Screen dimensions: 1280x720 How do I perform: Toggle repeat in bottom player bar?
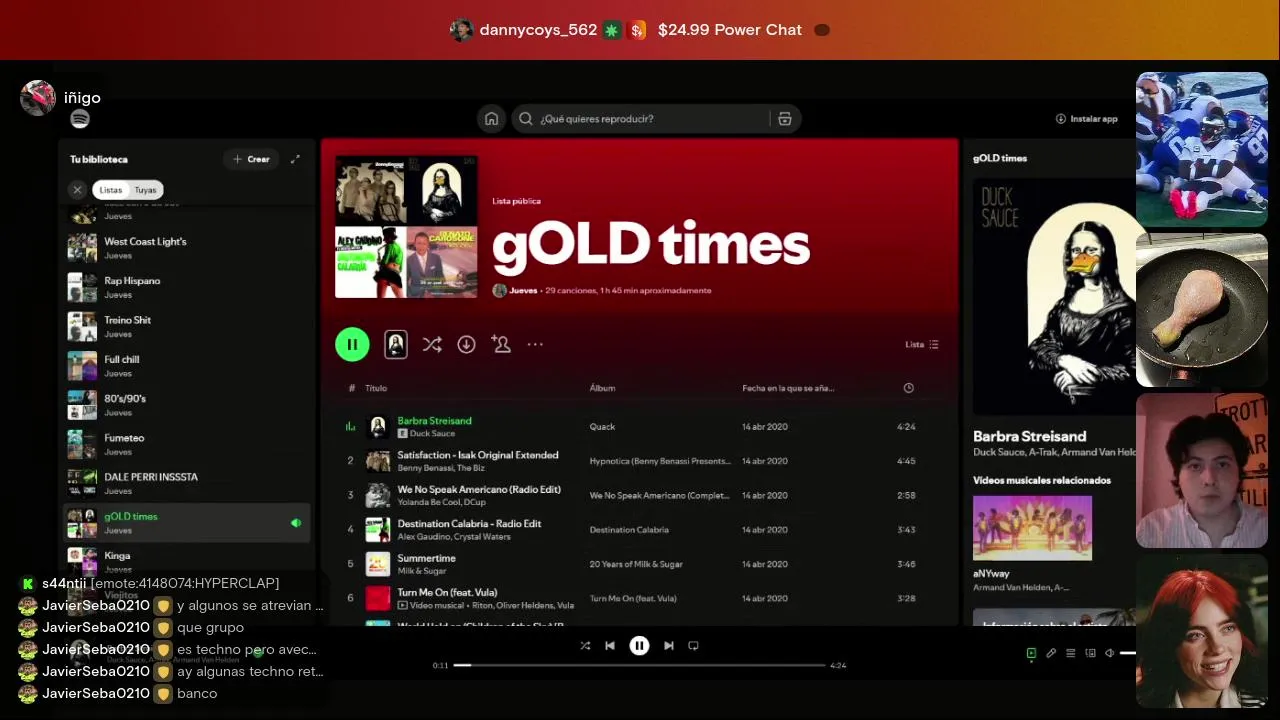coord(693,646)
